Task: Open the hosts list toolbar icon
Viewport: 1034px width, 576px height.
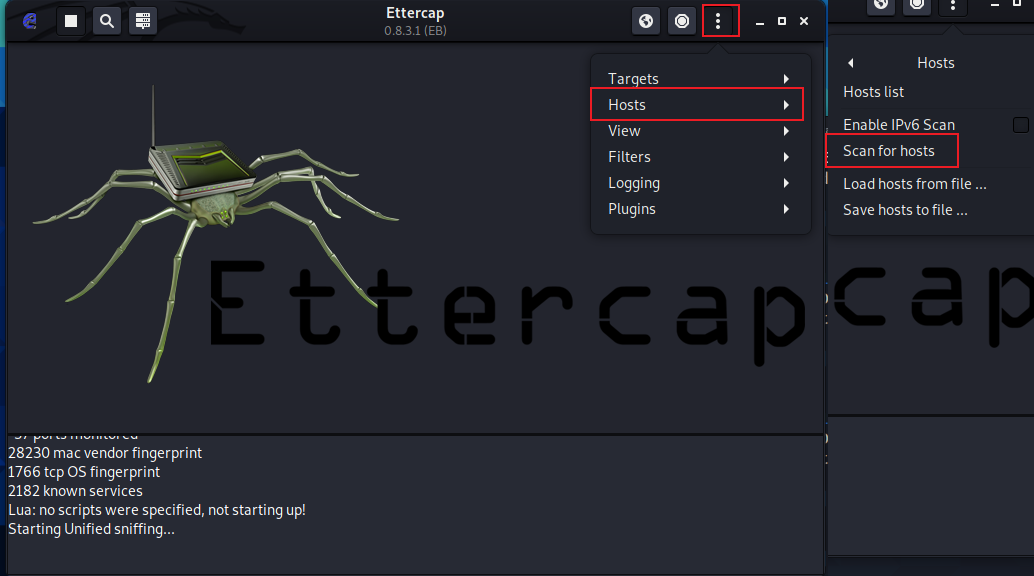Action: coord(142,21)
